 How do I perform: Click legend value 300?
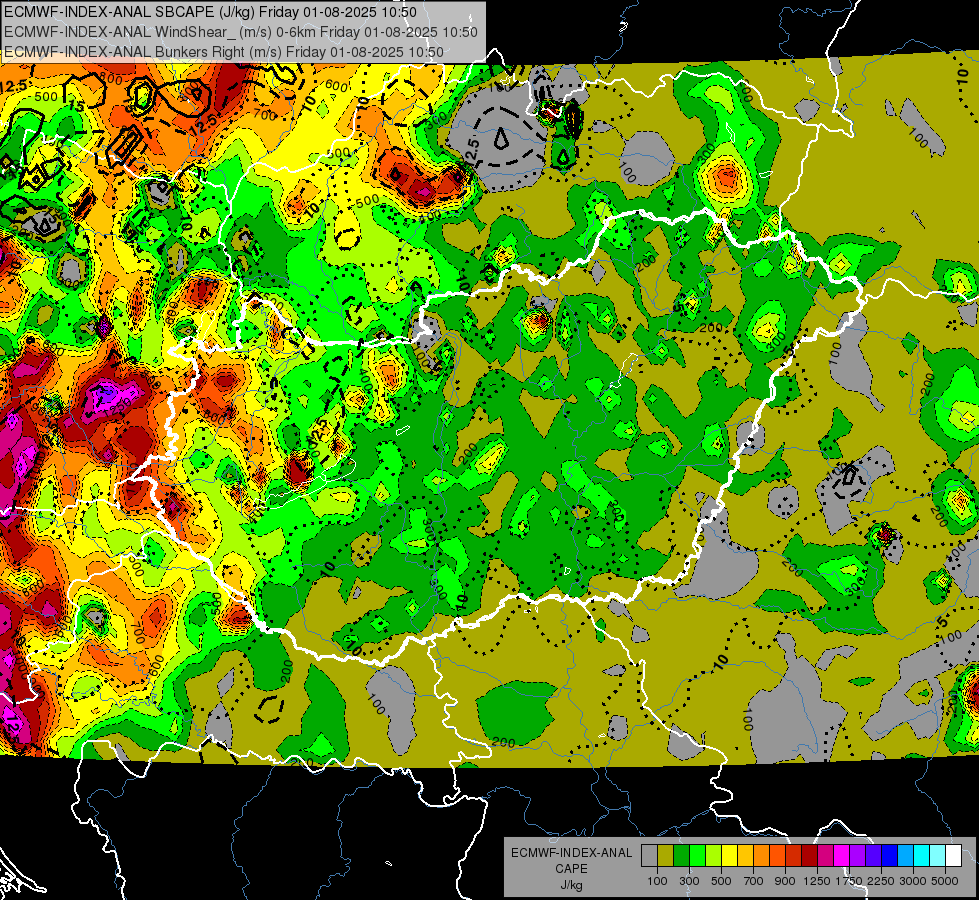tap(689, 881)
